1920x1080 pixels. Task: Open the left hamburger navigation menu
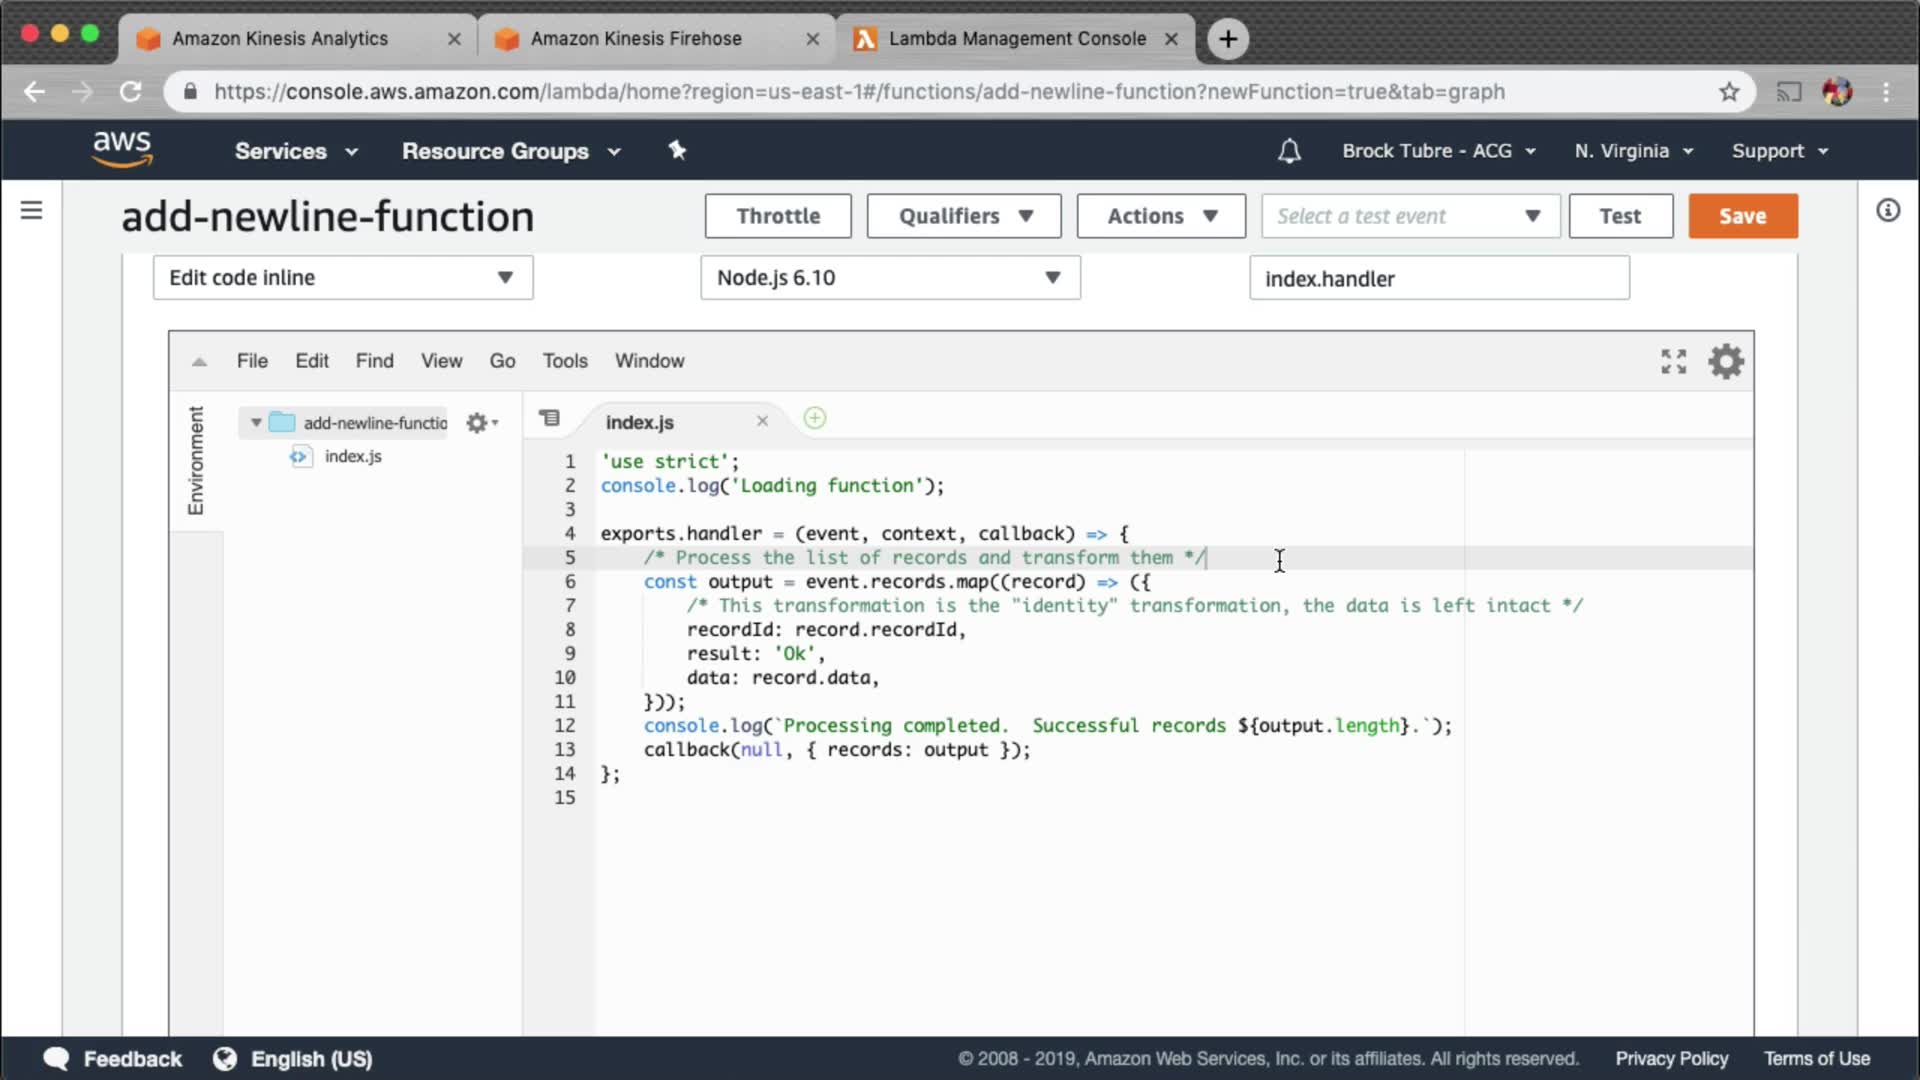[32, 210]
